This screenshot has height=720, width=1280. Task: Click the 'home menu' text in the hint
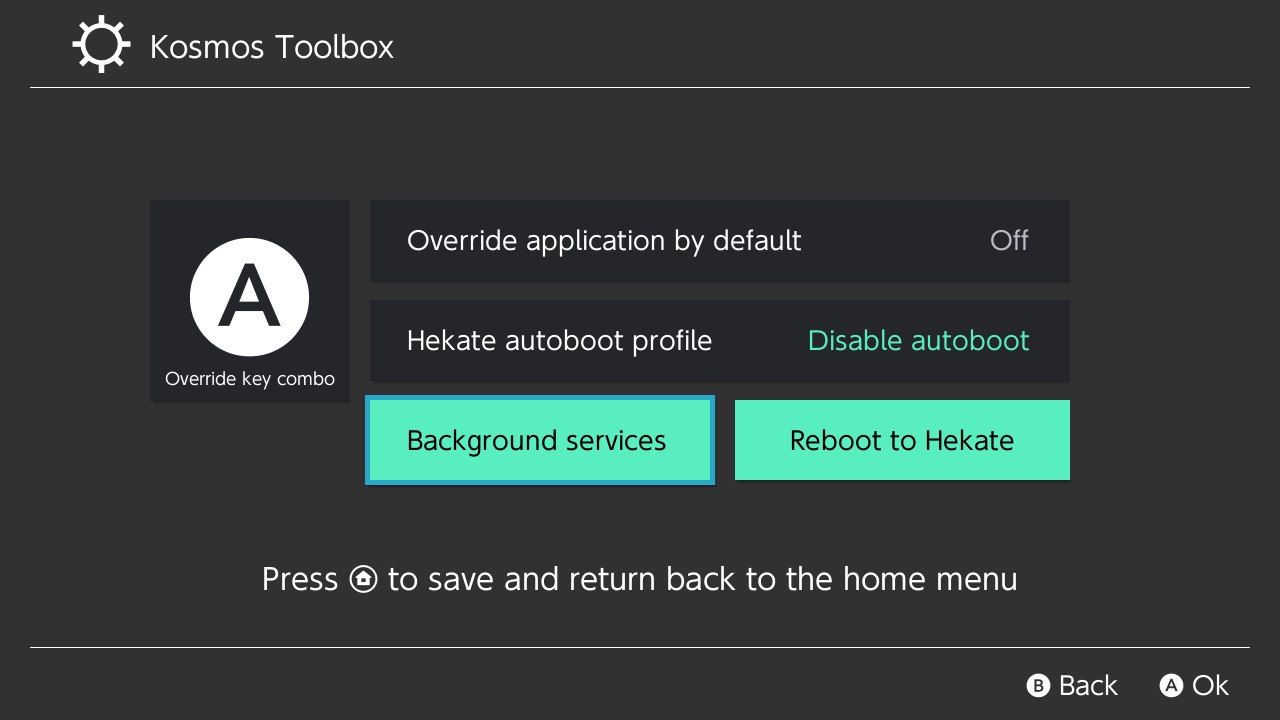click(x=930, y=579)
